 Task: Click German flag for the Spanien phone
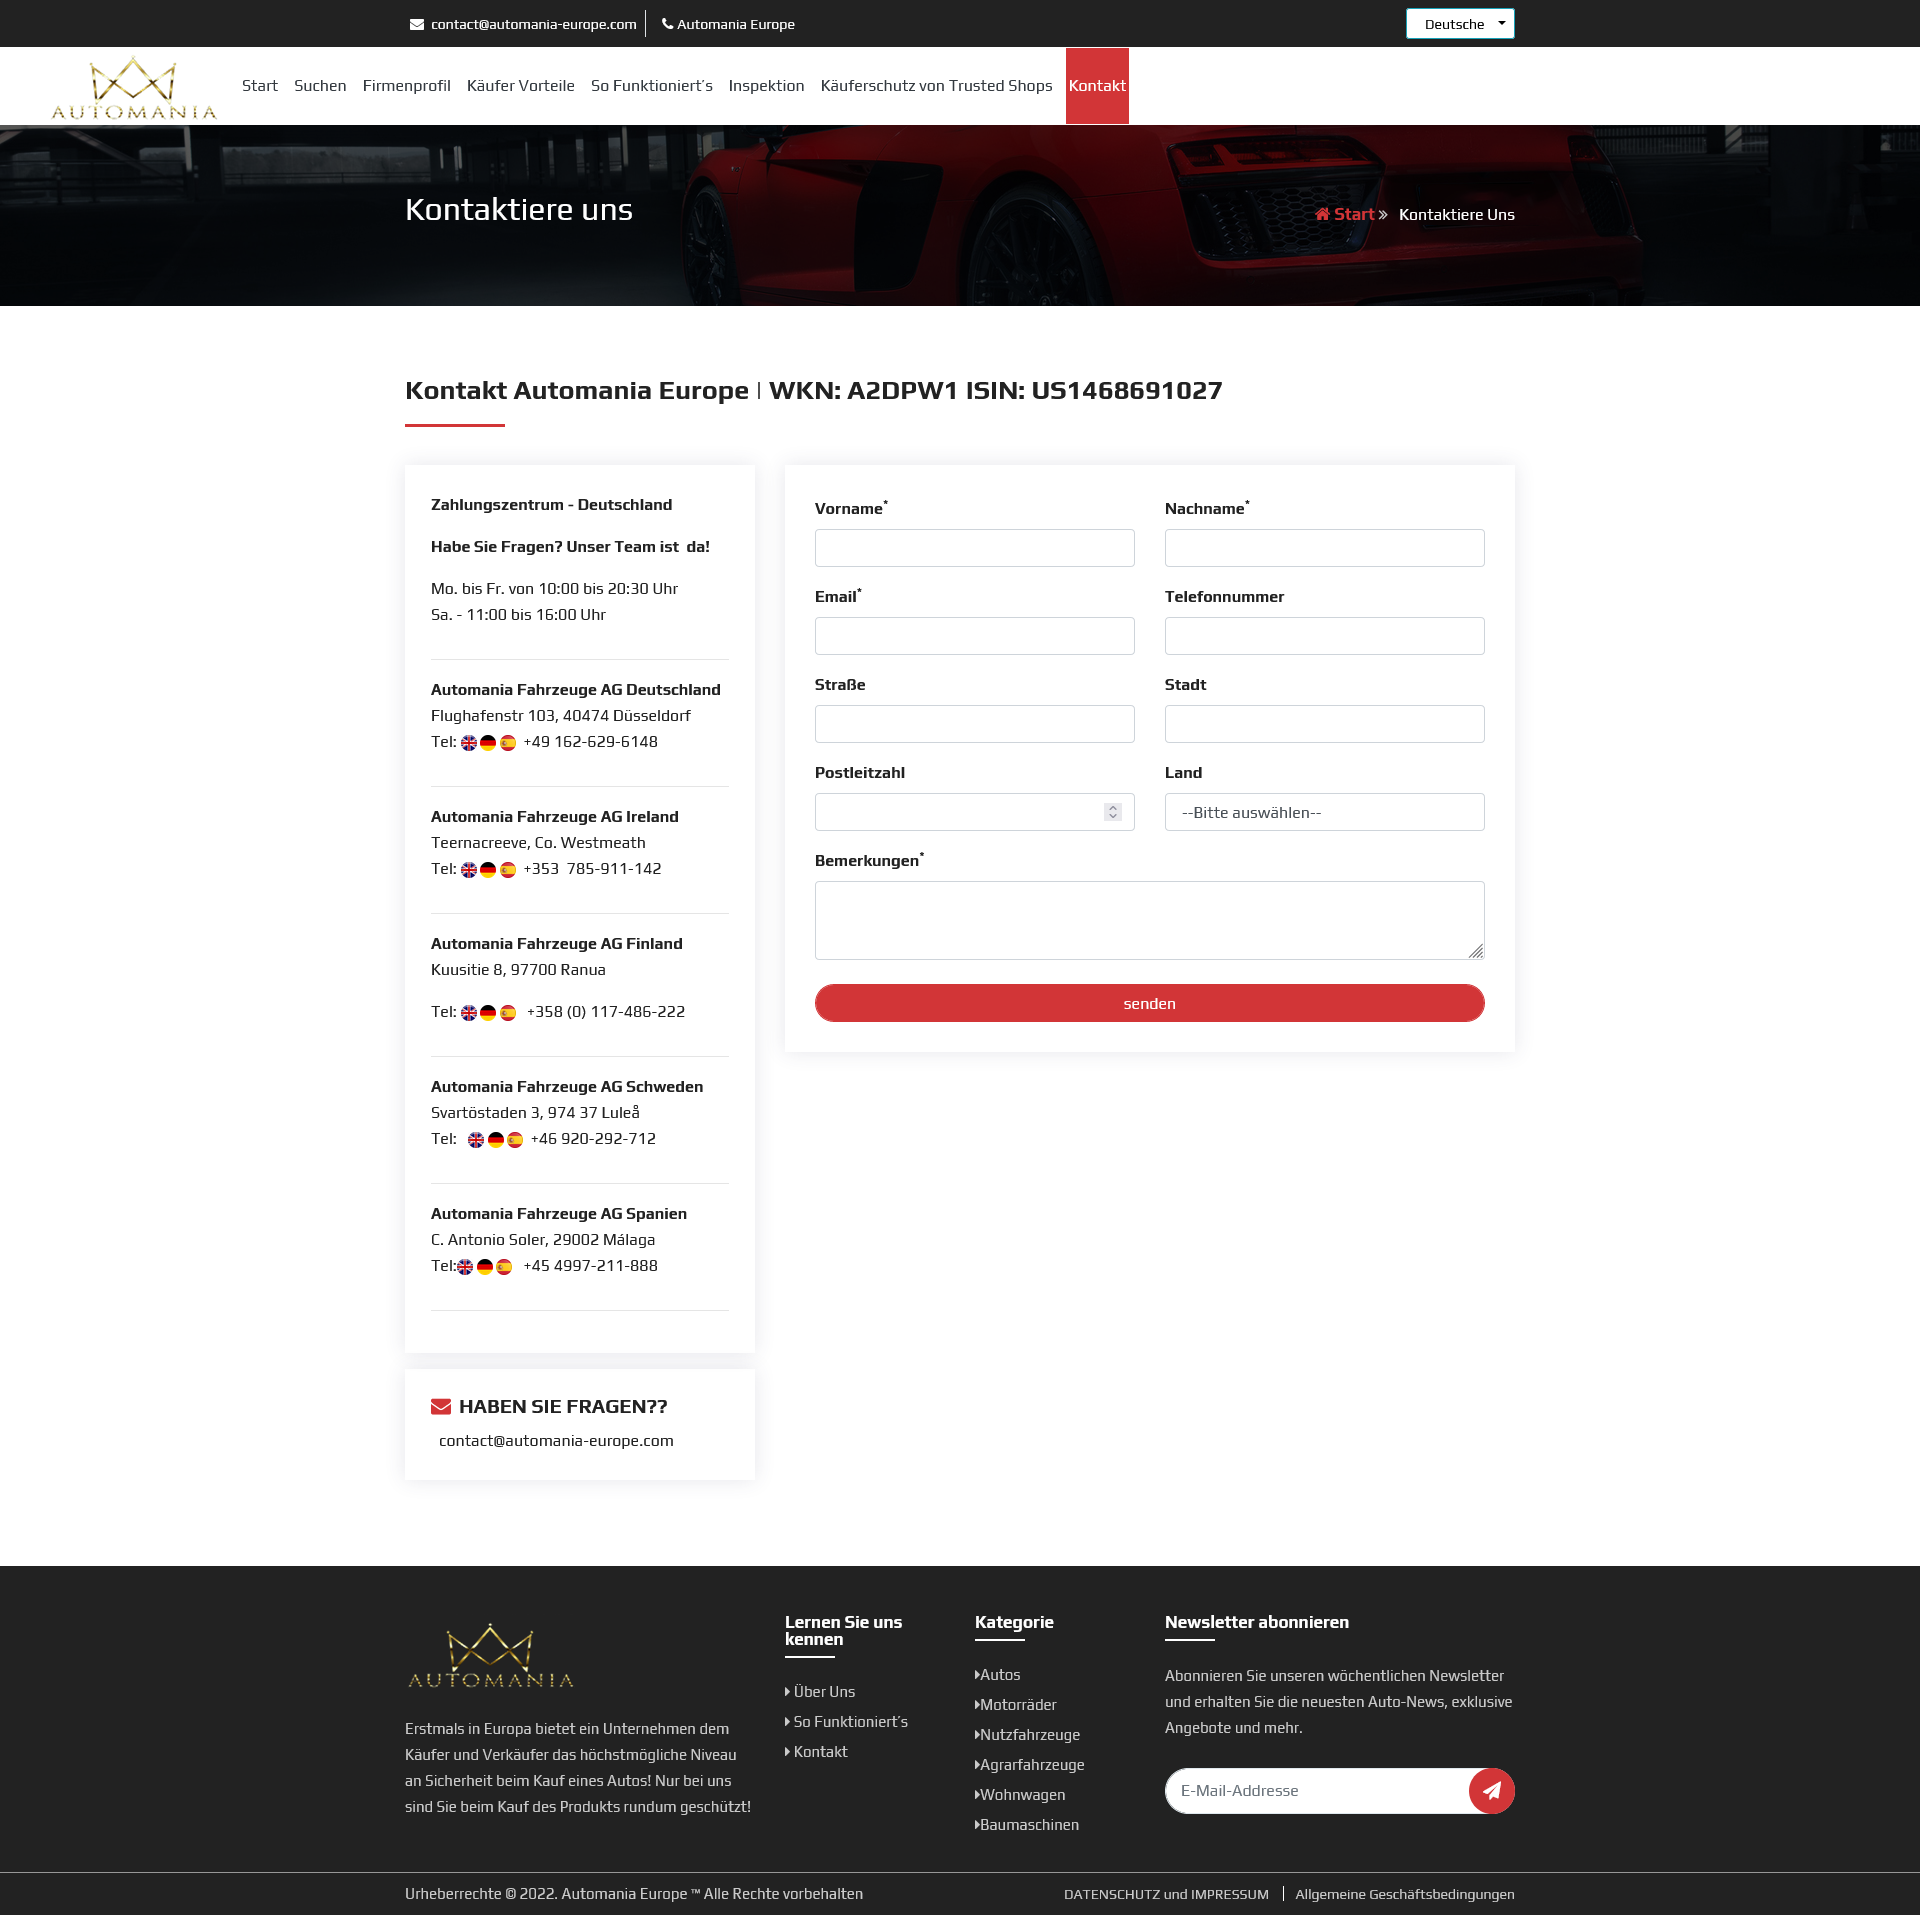485,1267
